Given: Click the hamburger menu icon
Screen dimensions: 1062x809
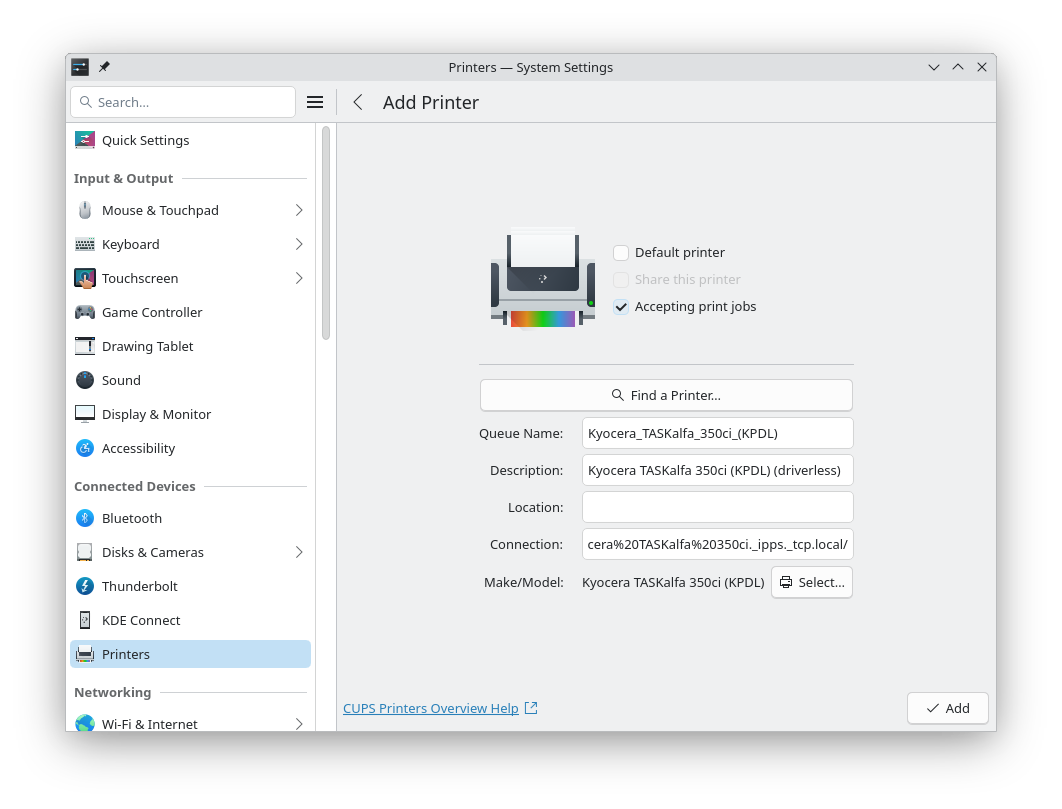Looking at the screenshot, I should [315, 102].
